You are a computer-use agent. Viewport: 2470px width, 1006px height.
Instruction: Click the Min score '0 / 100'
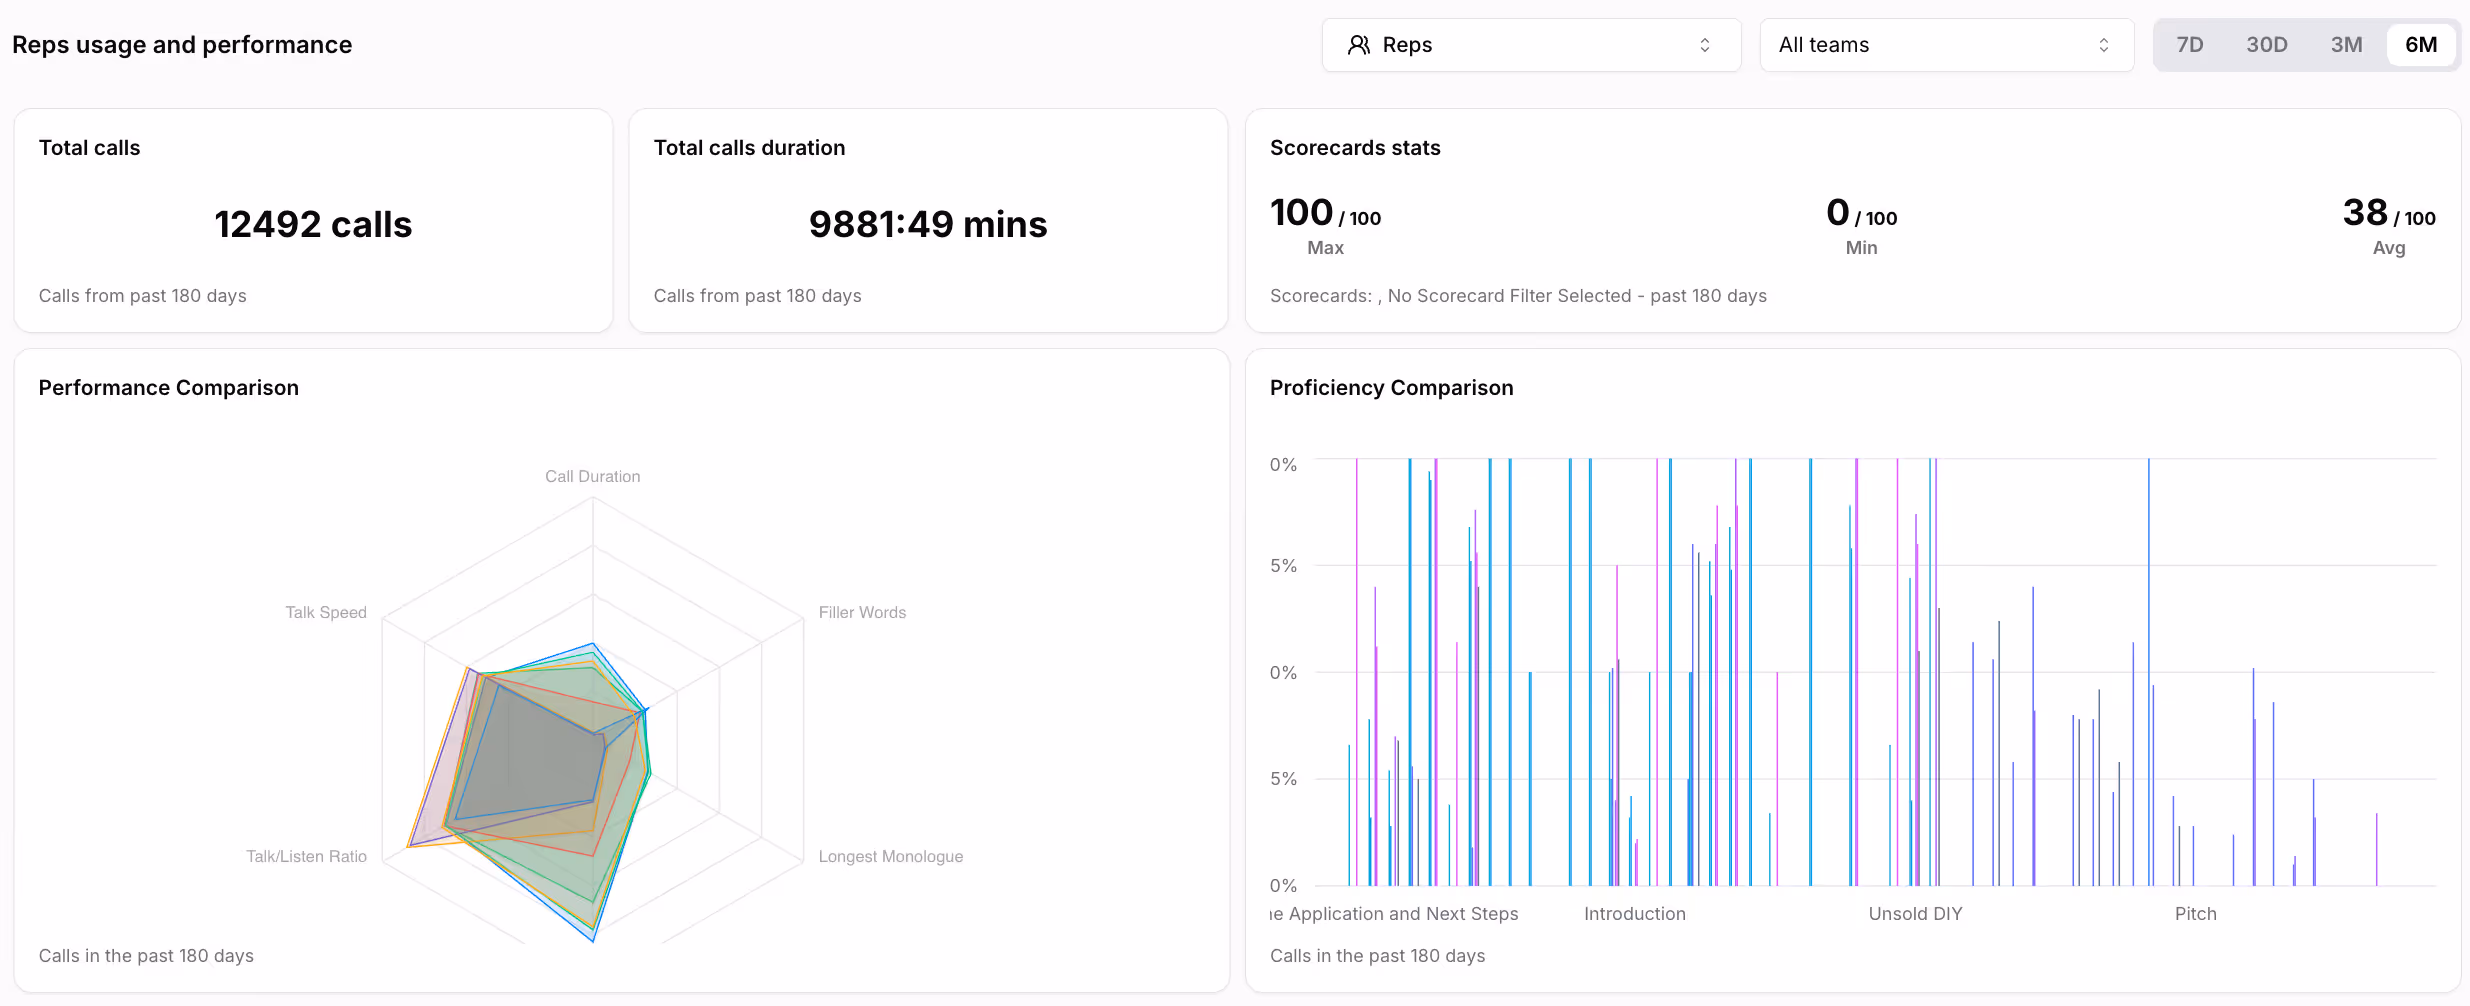click(x=1861, y=213)
